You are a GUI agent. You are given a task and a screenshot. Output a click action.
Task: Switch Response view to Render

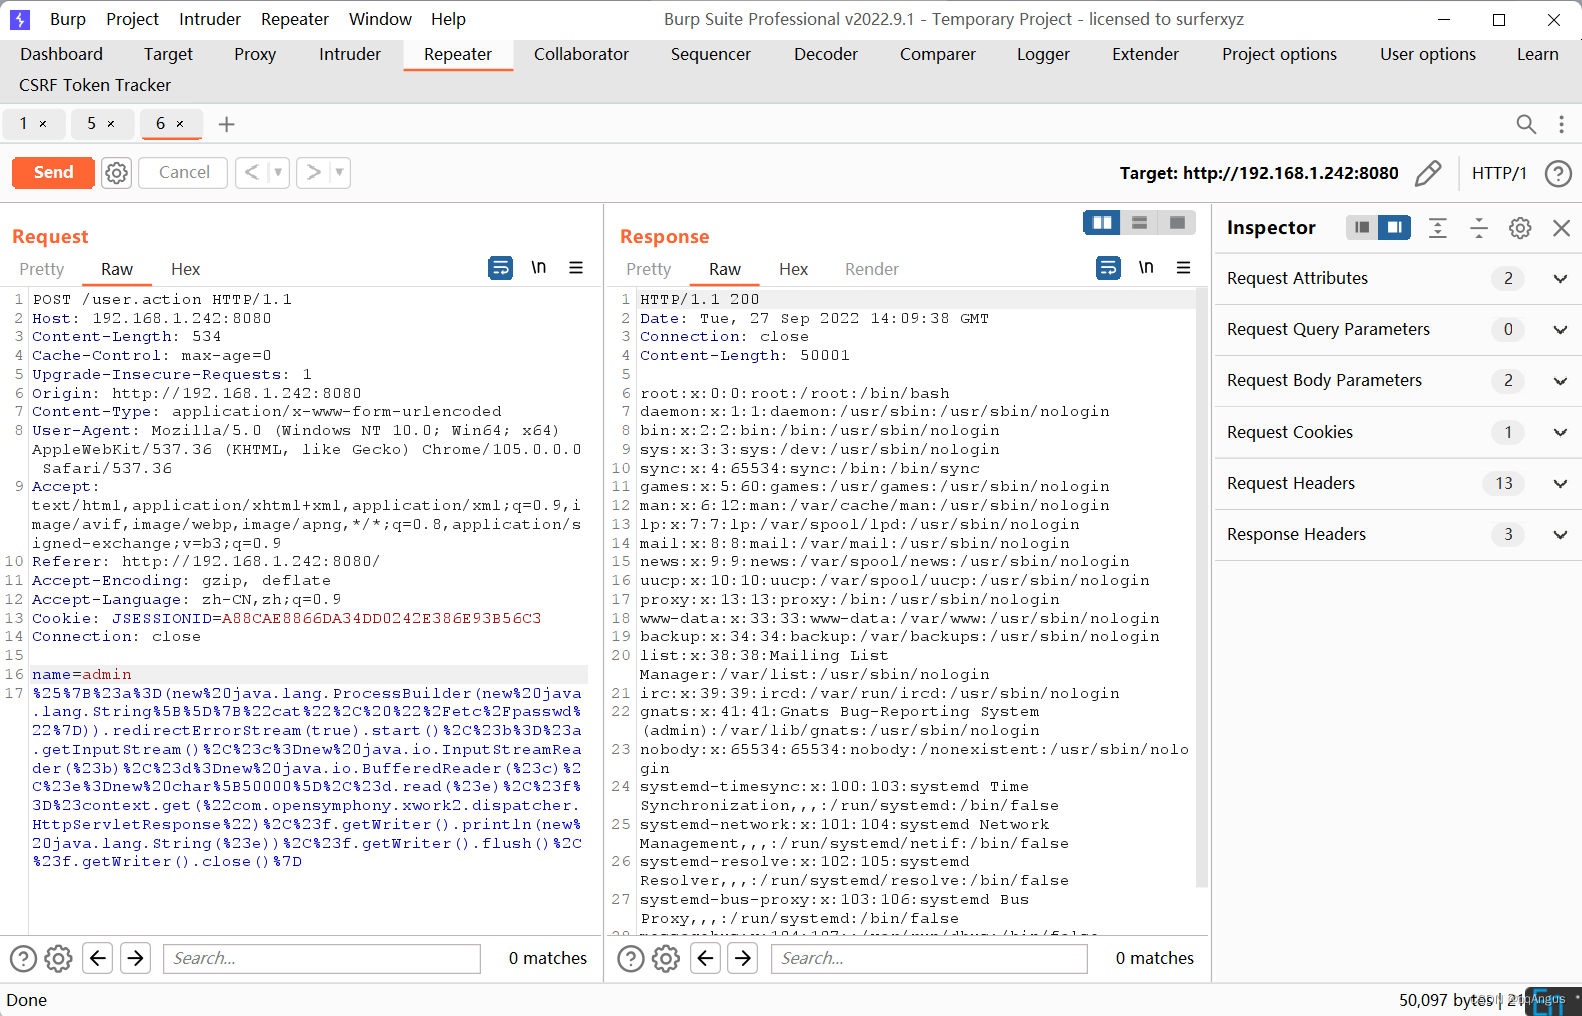[x=872, y=269]
